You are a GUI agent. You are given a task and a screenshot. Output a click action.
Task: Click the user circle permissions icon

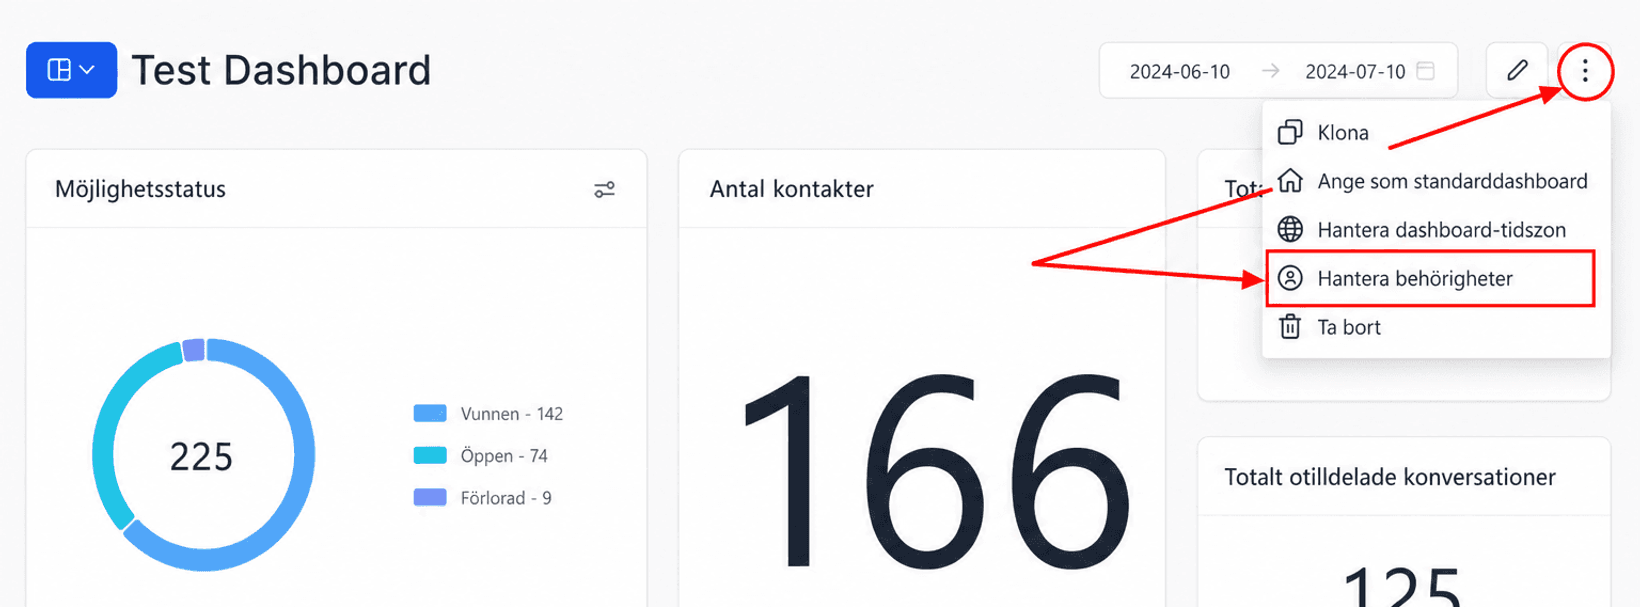pyautogui.click(x=1291, y=278)
